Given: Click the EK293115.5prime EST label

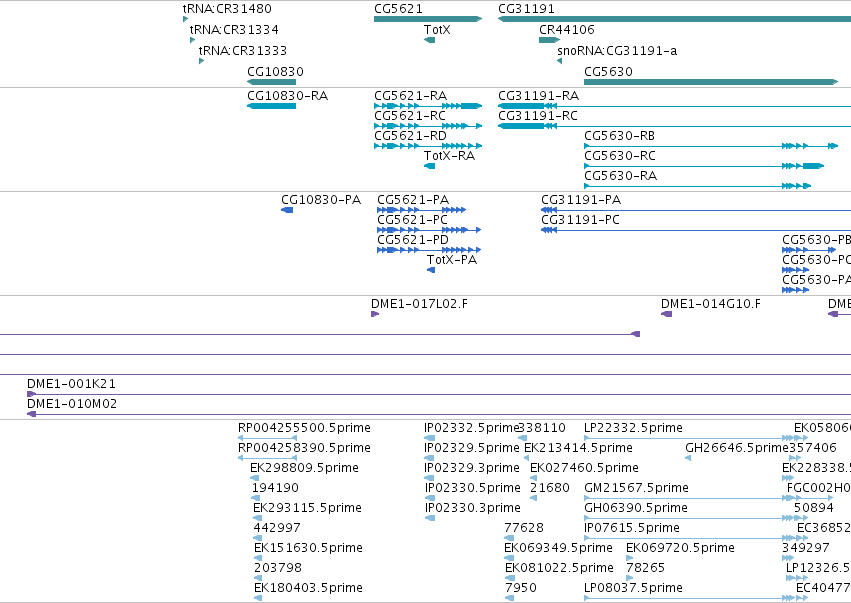Looking at the screenshot, I should [307, 508].
